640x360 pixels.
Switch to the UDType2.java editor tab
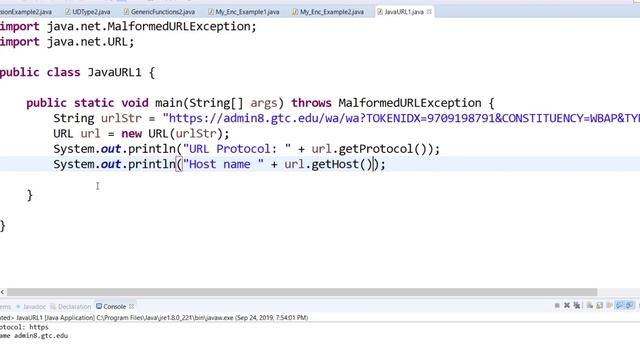point(88,12)
